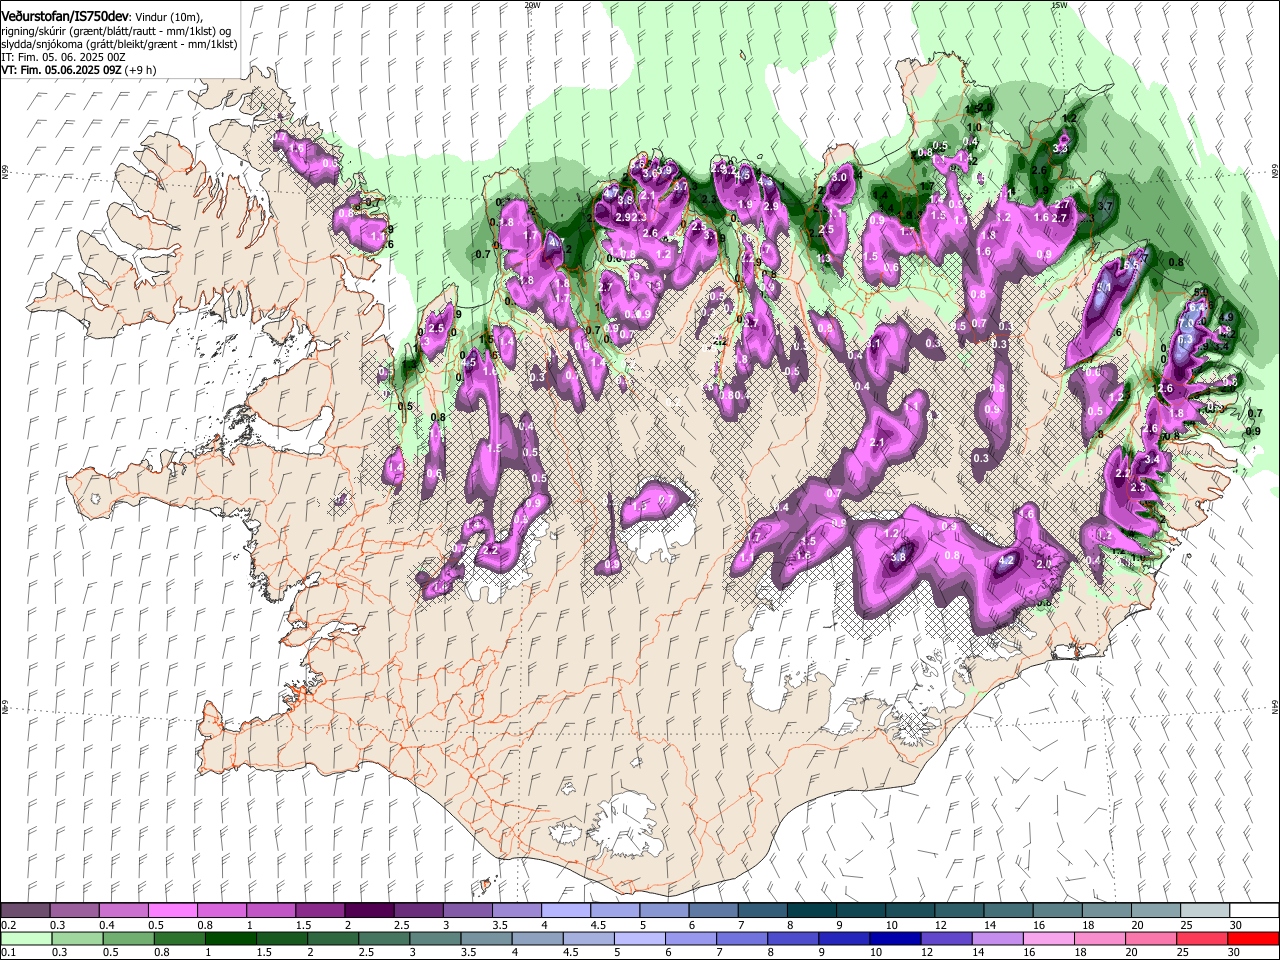Select the 'slydda/snjókoma' legend description line

[119, 44]
